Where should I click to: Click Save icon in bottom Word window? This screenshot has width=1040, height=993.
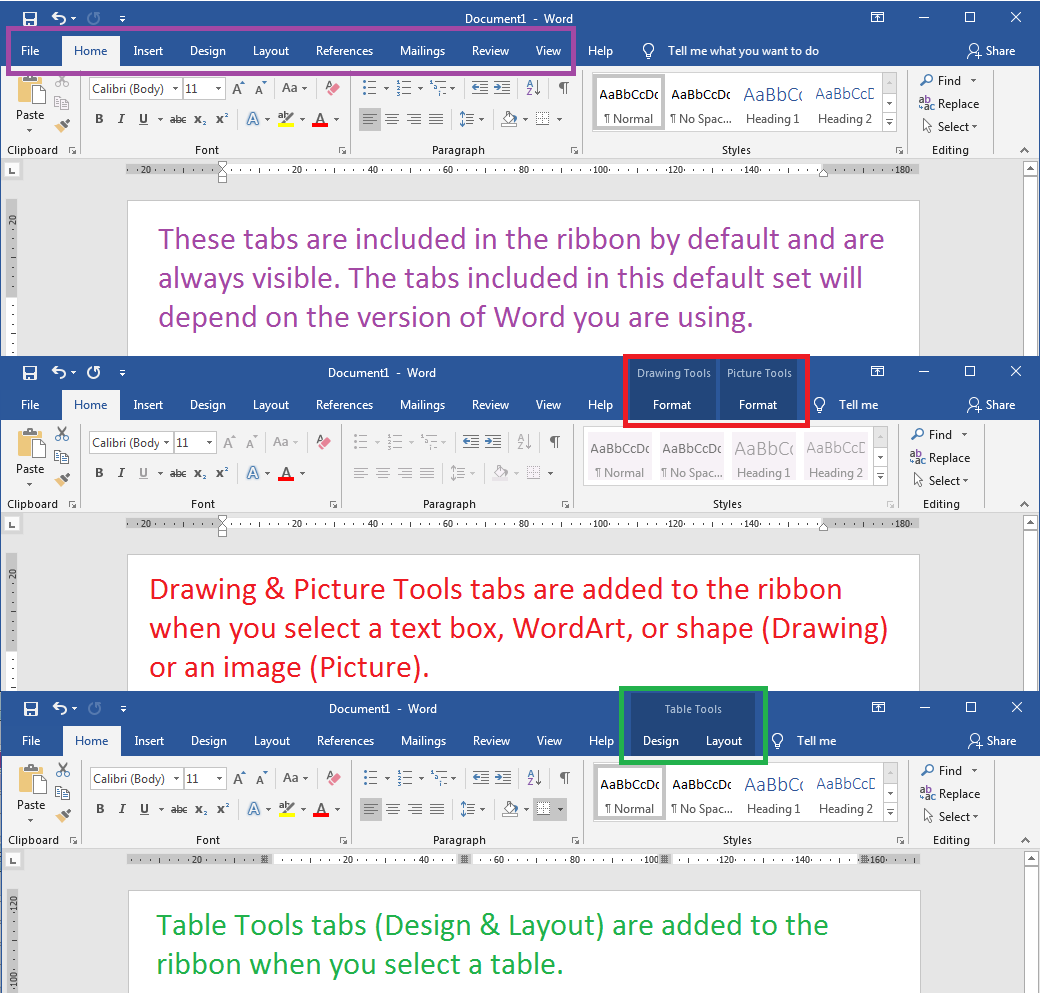click(31, 708)
